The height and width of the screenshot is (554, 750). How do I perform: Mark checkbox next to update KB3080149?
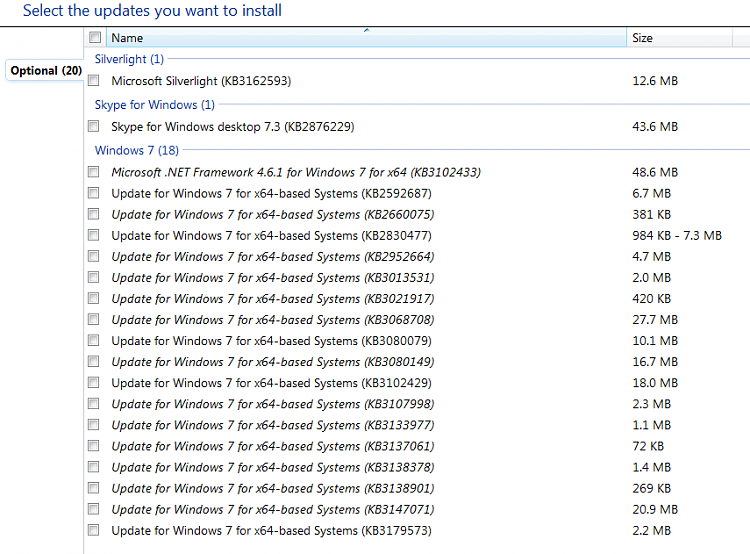pos(94,361)
